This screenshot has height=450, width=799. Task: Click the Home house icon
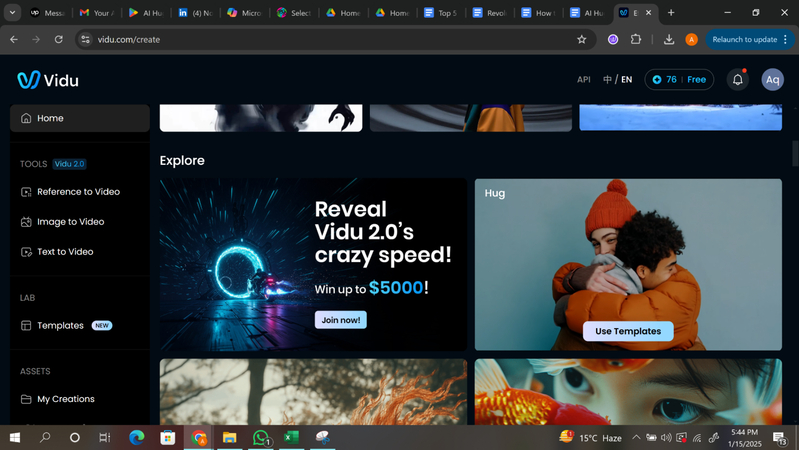click(x=26, y=118)
